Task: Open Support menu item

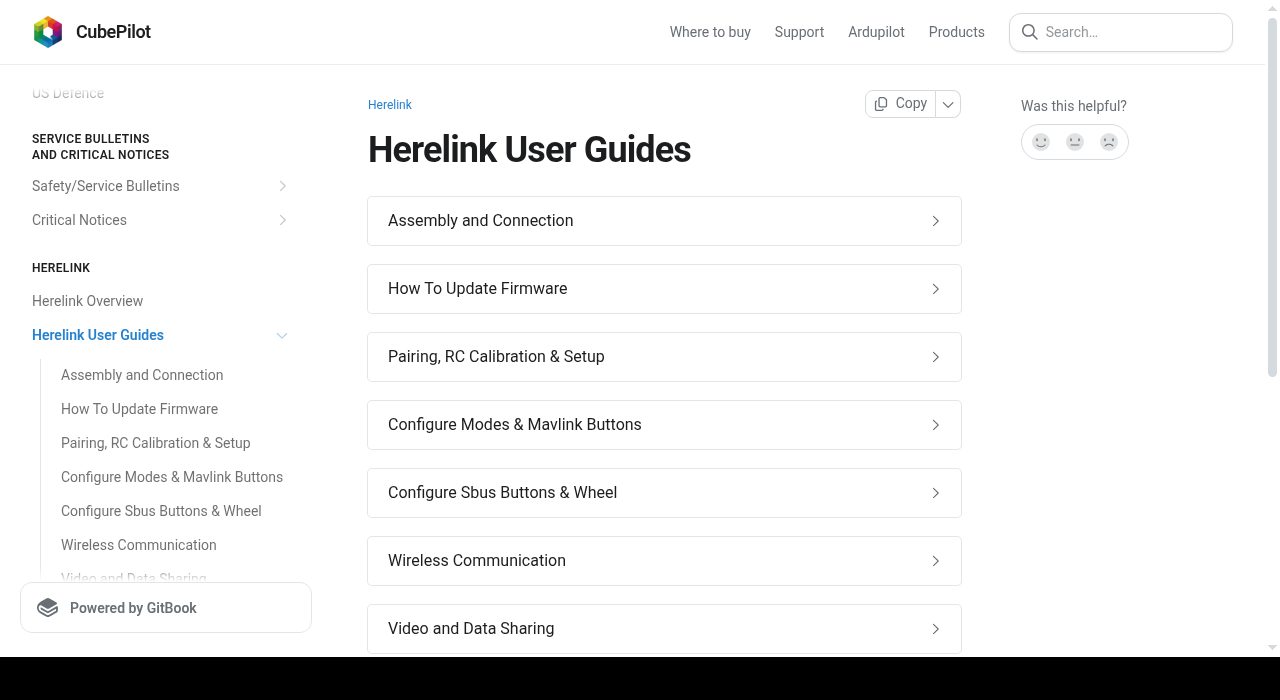Action: (799, 32)
